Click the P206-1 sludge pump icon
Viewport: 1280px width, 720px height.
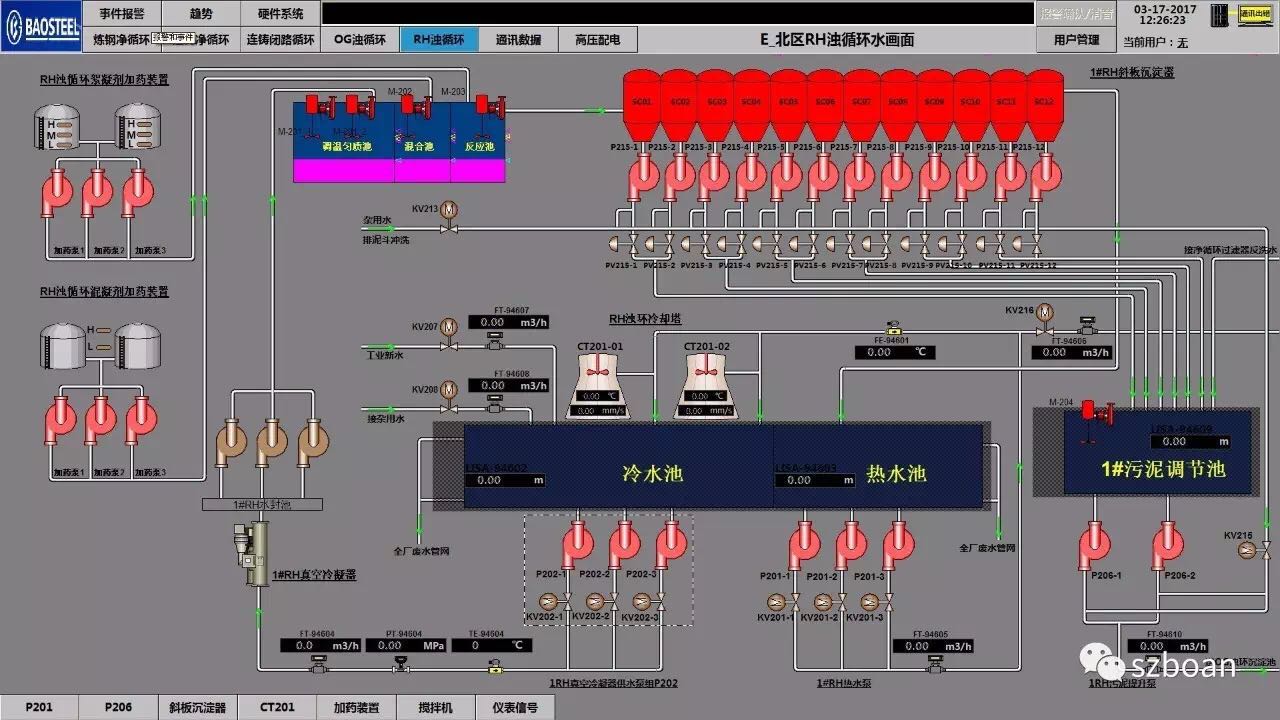tap(1094, 545)
